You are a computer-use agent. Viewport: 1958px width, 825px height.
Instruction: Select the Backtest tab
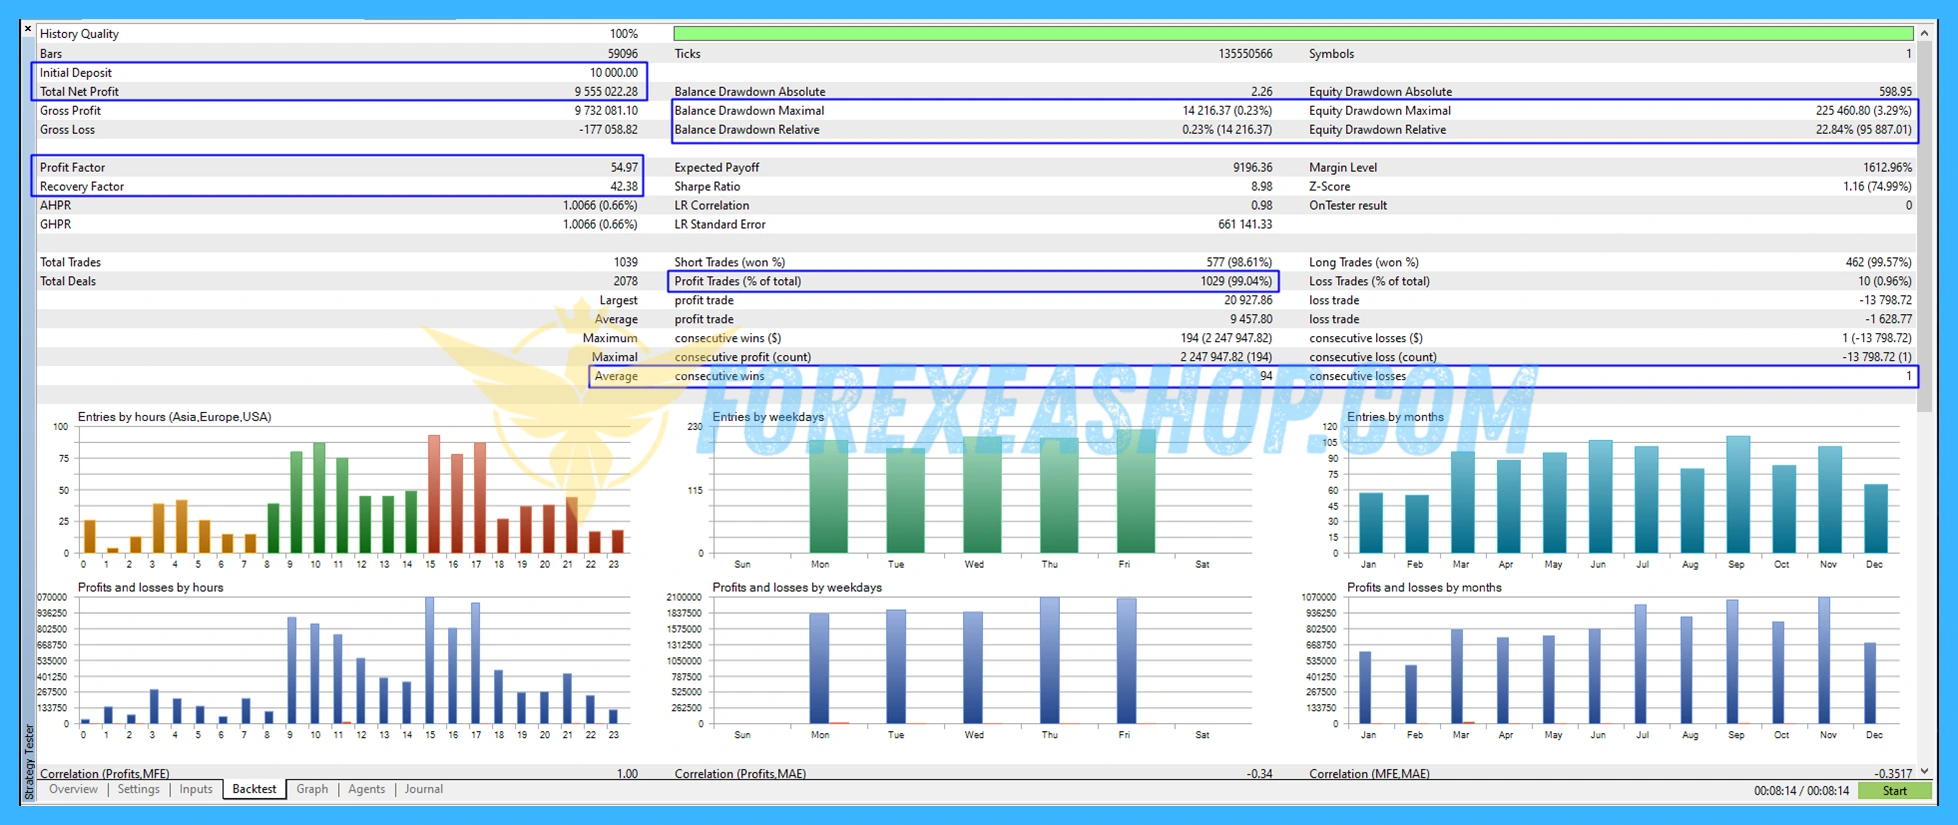(x=254, y=790)
